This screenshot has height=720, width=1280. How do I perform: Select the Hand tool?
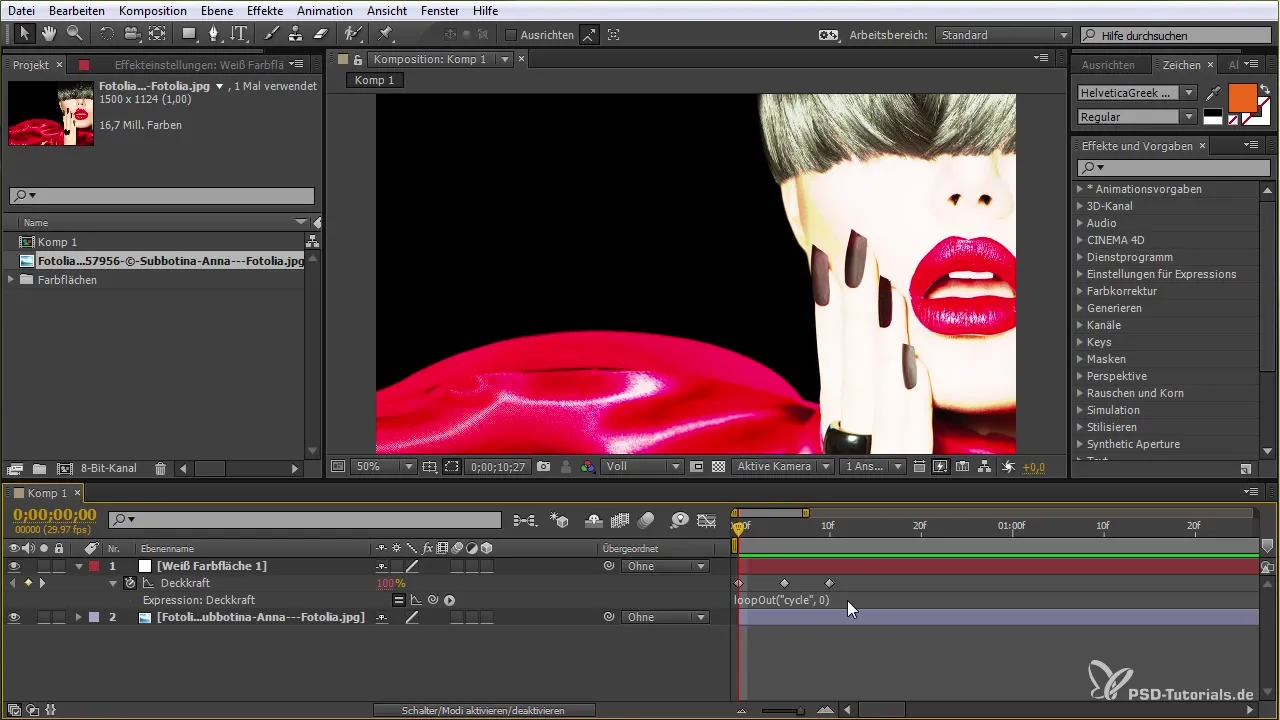coord(50,34)
